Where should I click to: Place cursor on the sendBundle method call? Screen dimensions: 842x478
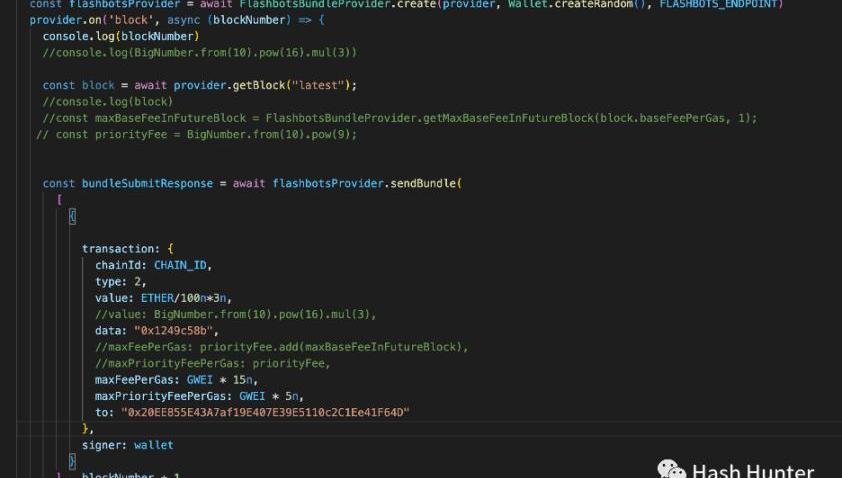(x=424, y=183)
